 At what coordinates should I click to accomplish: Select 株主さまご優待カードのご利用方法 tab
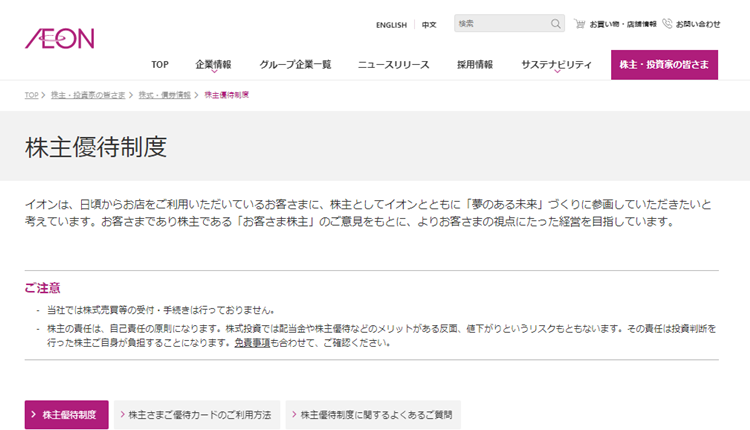197,415
